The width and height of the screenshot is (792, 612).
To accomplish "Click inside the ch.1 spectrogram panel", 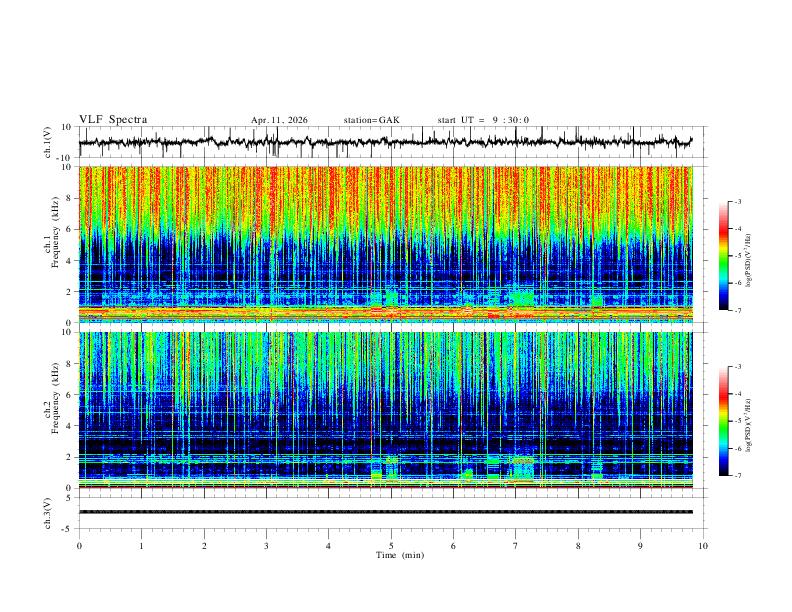I will [386, 244].
